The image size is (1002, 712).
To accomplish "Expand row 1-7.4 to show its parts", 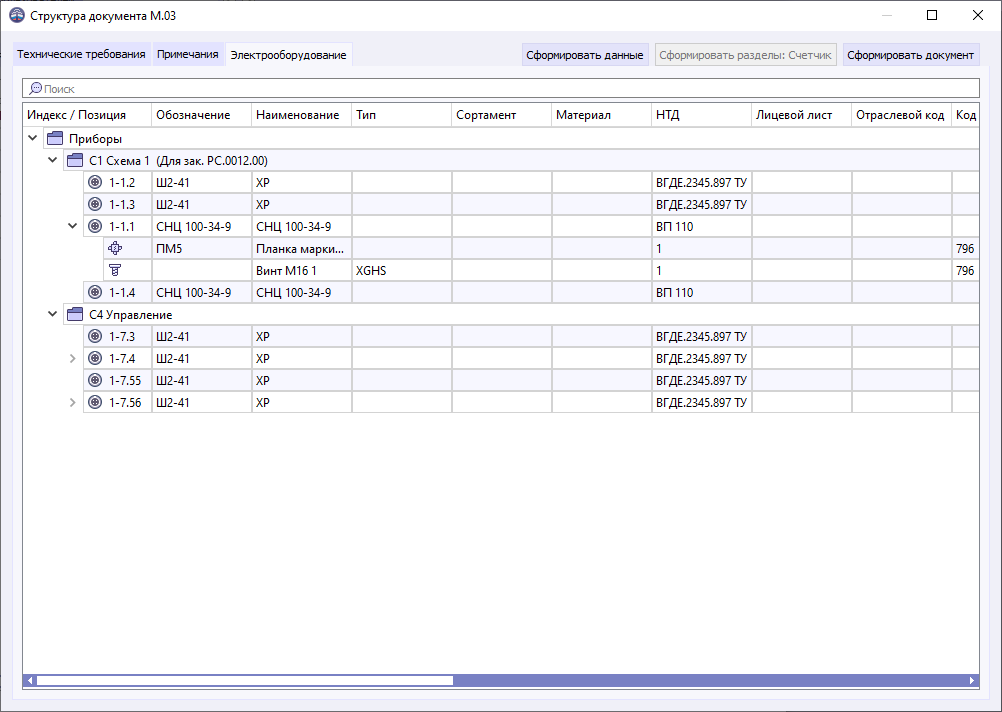I will pos(71,358).
